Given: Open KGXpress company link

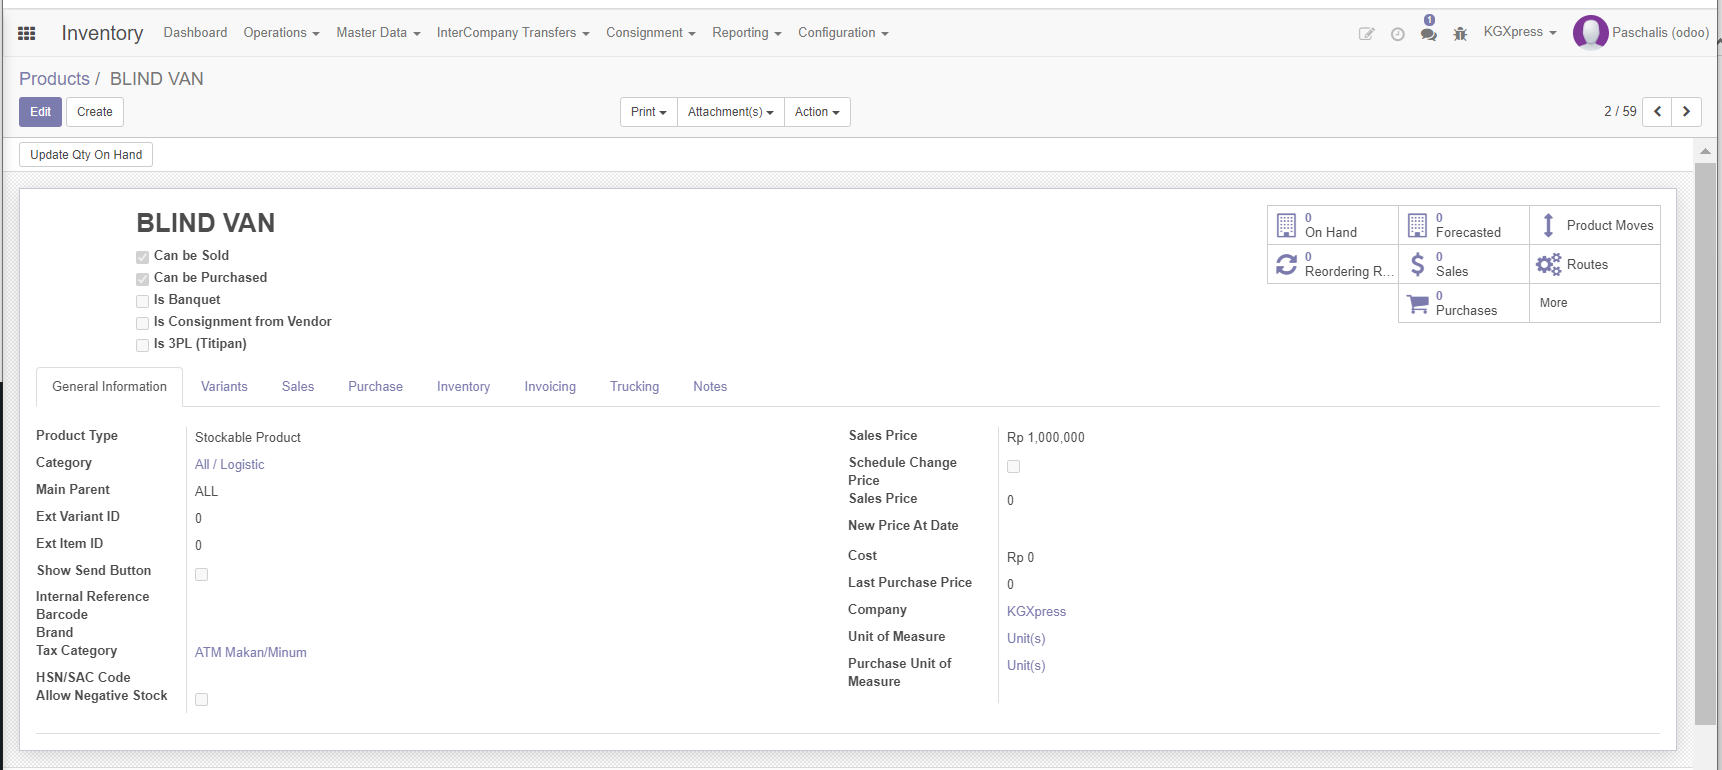Looking at the screenshot, I should point(1036,612).
